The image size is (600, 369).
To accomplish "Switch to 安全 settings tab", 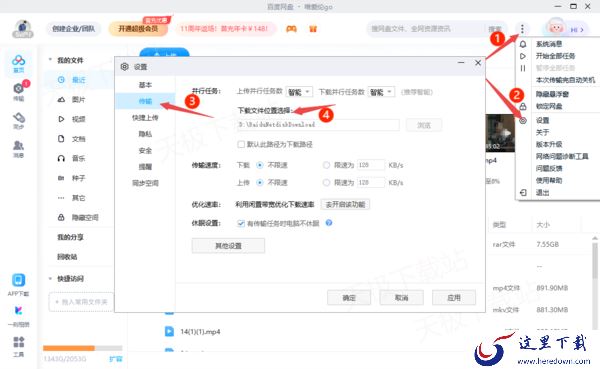I will tap(145, 150).
